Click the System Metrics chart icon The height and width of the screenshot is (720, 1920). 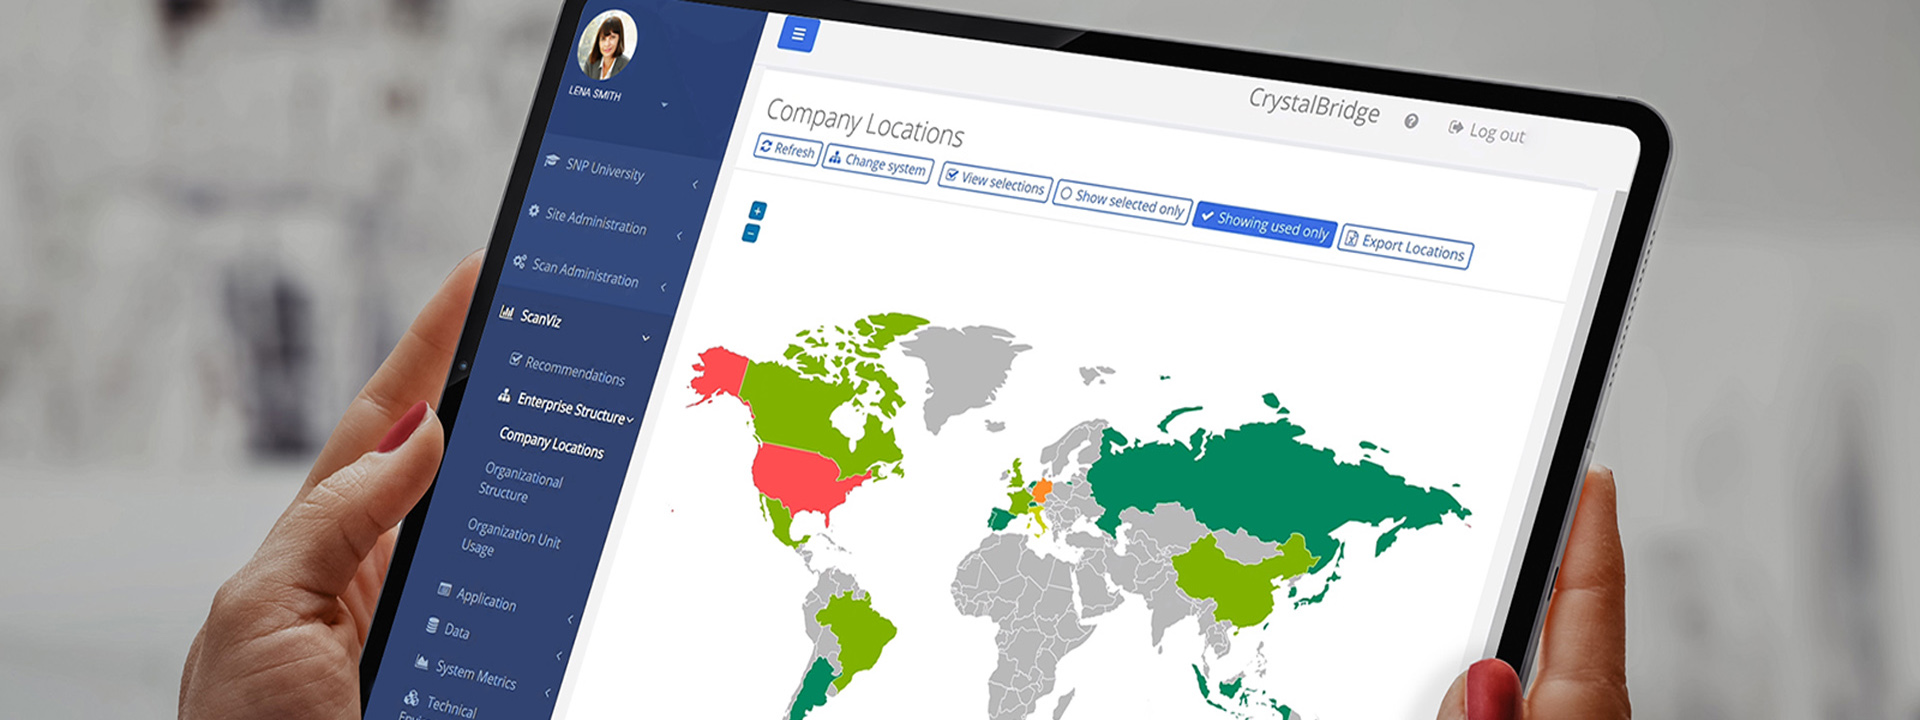click(x=422, y=662)
